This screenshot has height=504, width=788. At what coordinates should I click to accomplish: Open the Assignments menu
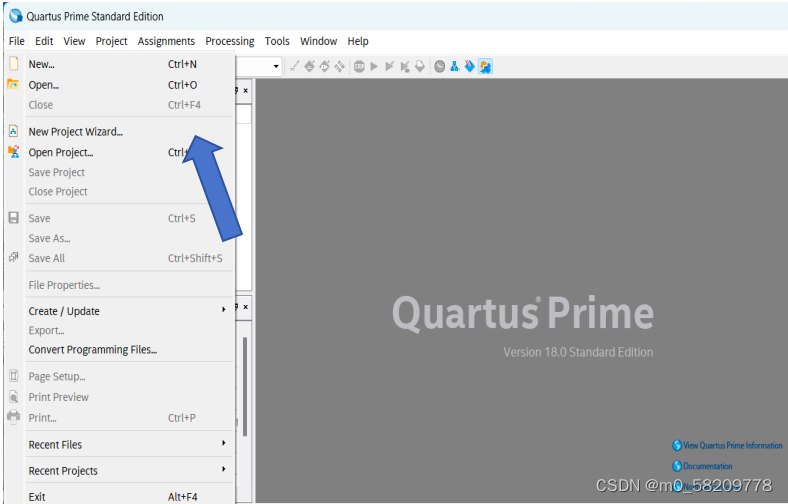pos(166,41)
